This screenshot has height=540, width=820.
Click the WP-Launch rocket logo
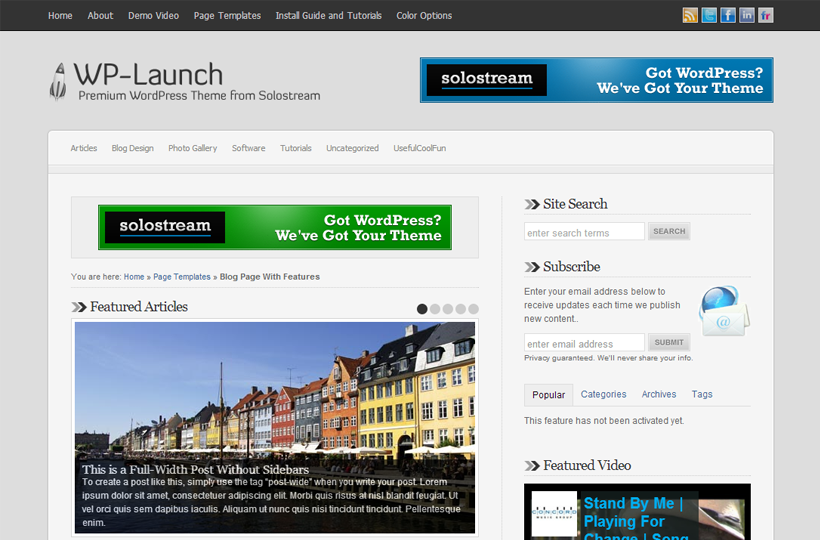tap(59, 81)
